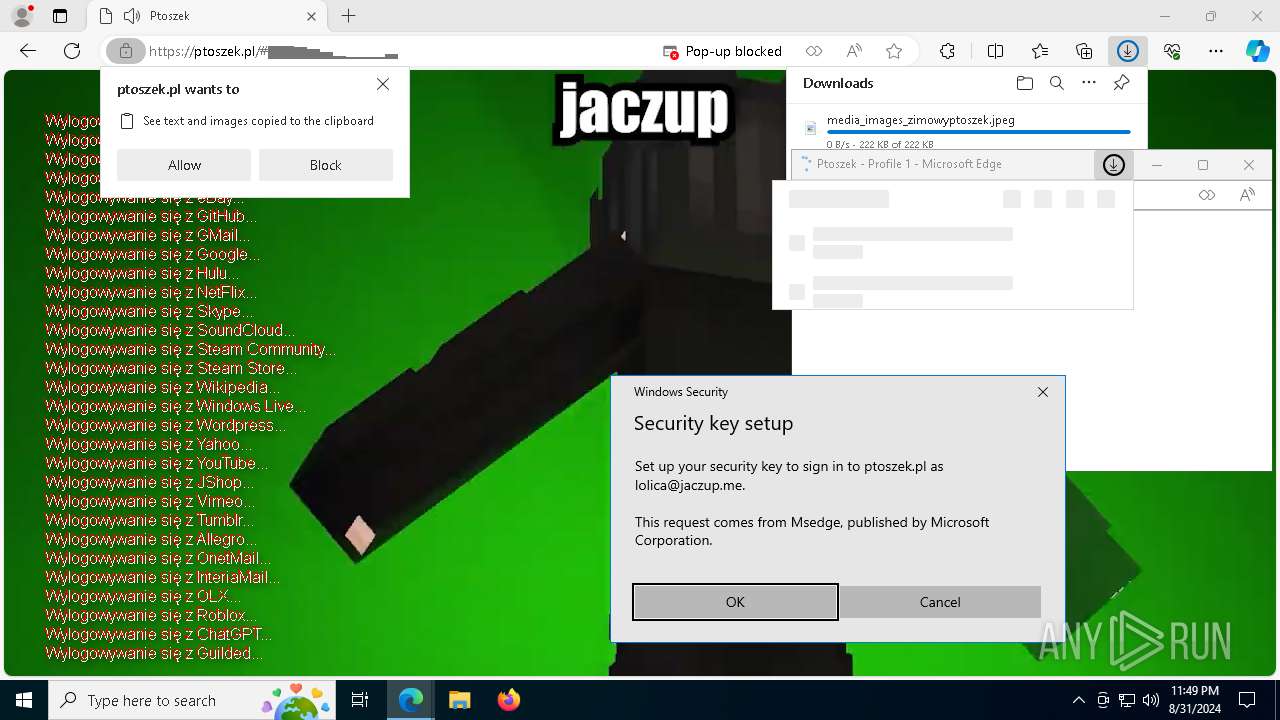1280x720 pixels.
Task: Maximize the second Ptoszek Edge window
Action: tap(1203, 165)
